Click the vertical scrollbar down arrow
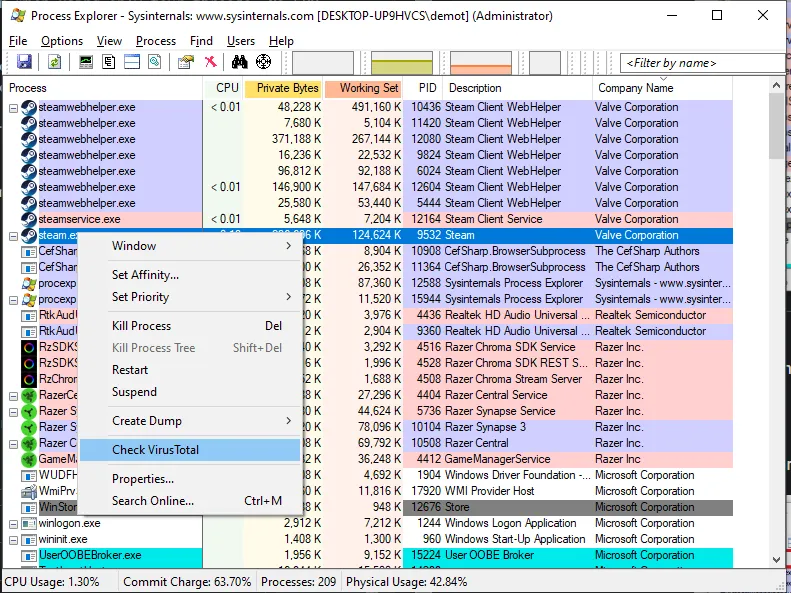Screen dimensions: 791x593 (x=776, y=559)
